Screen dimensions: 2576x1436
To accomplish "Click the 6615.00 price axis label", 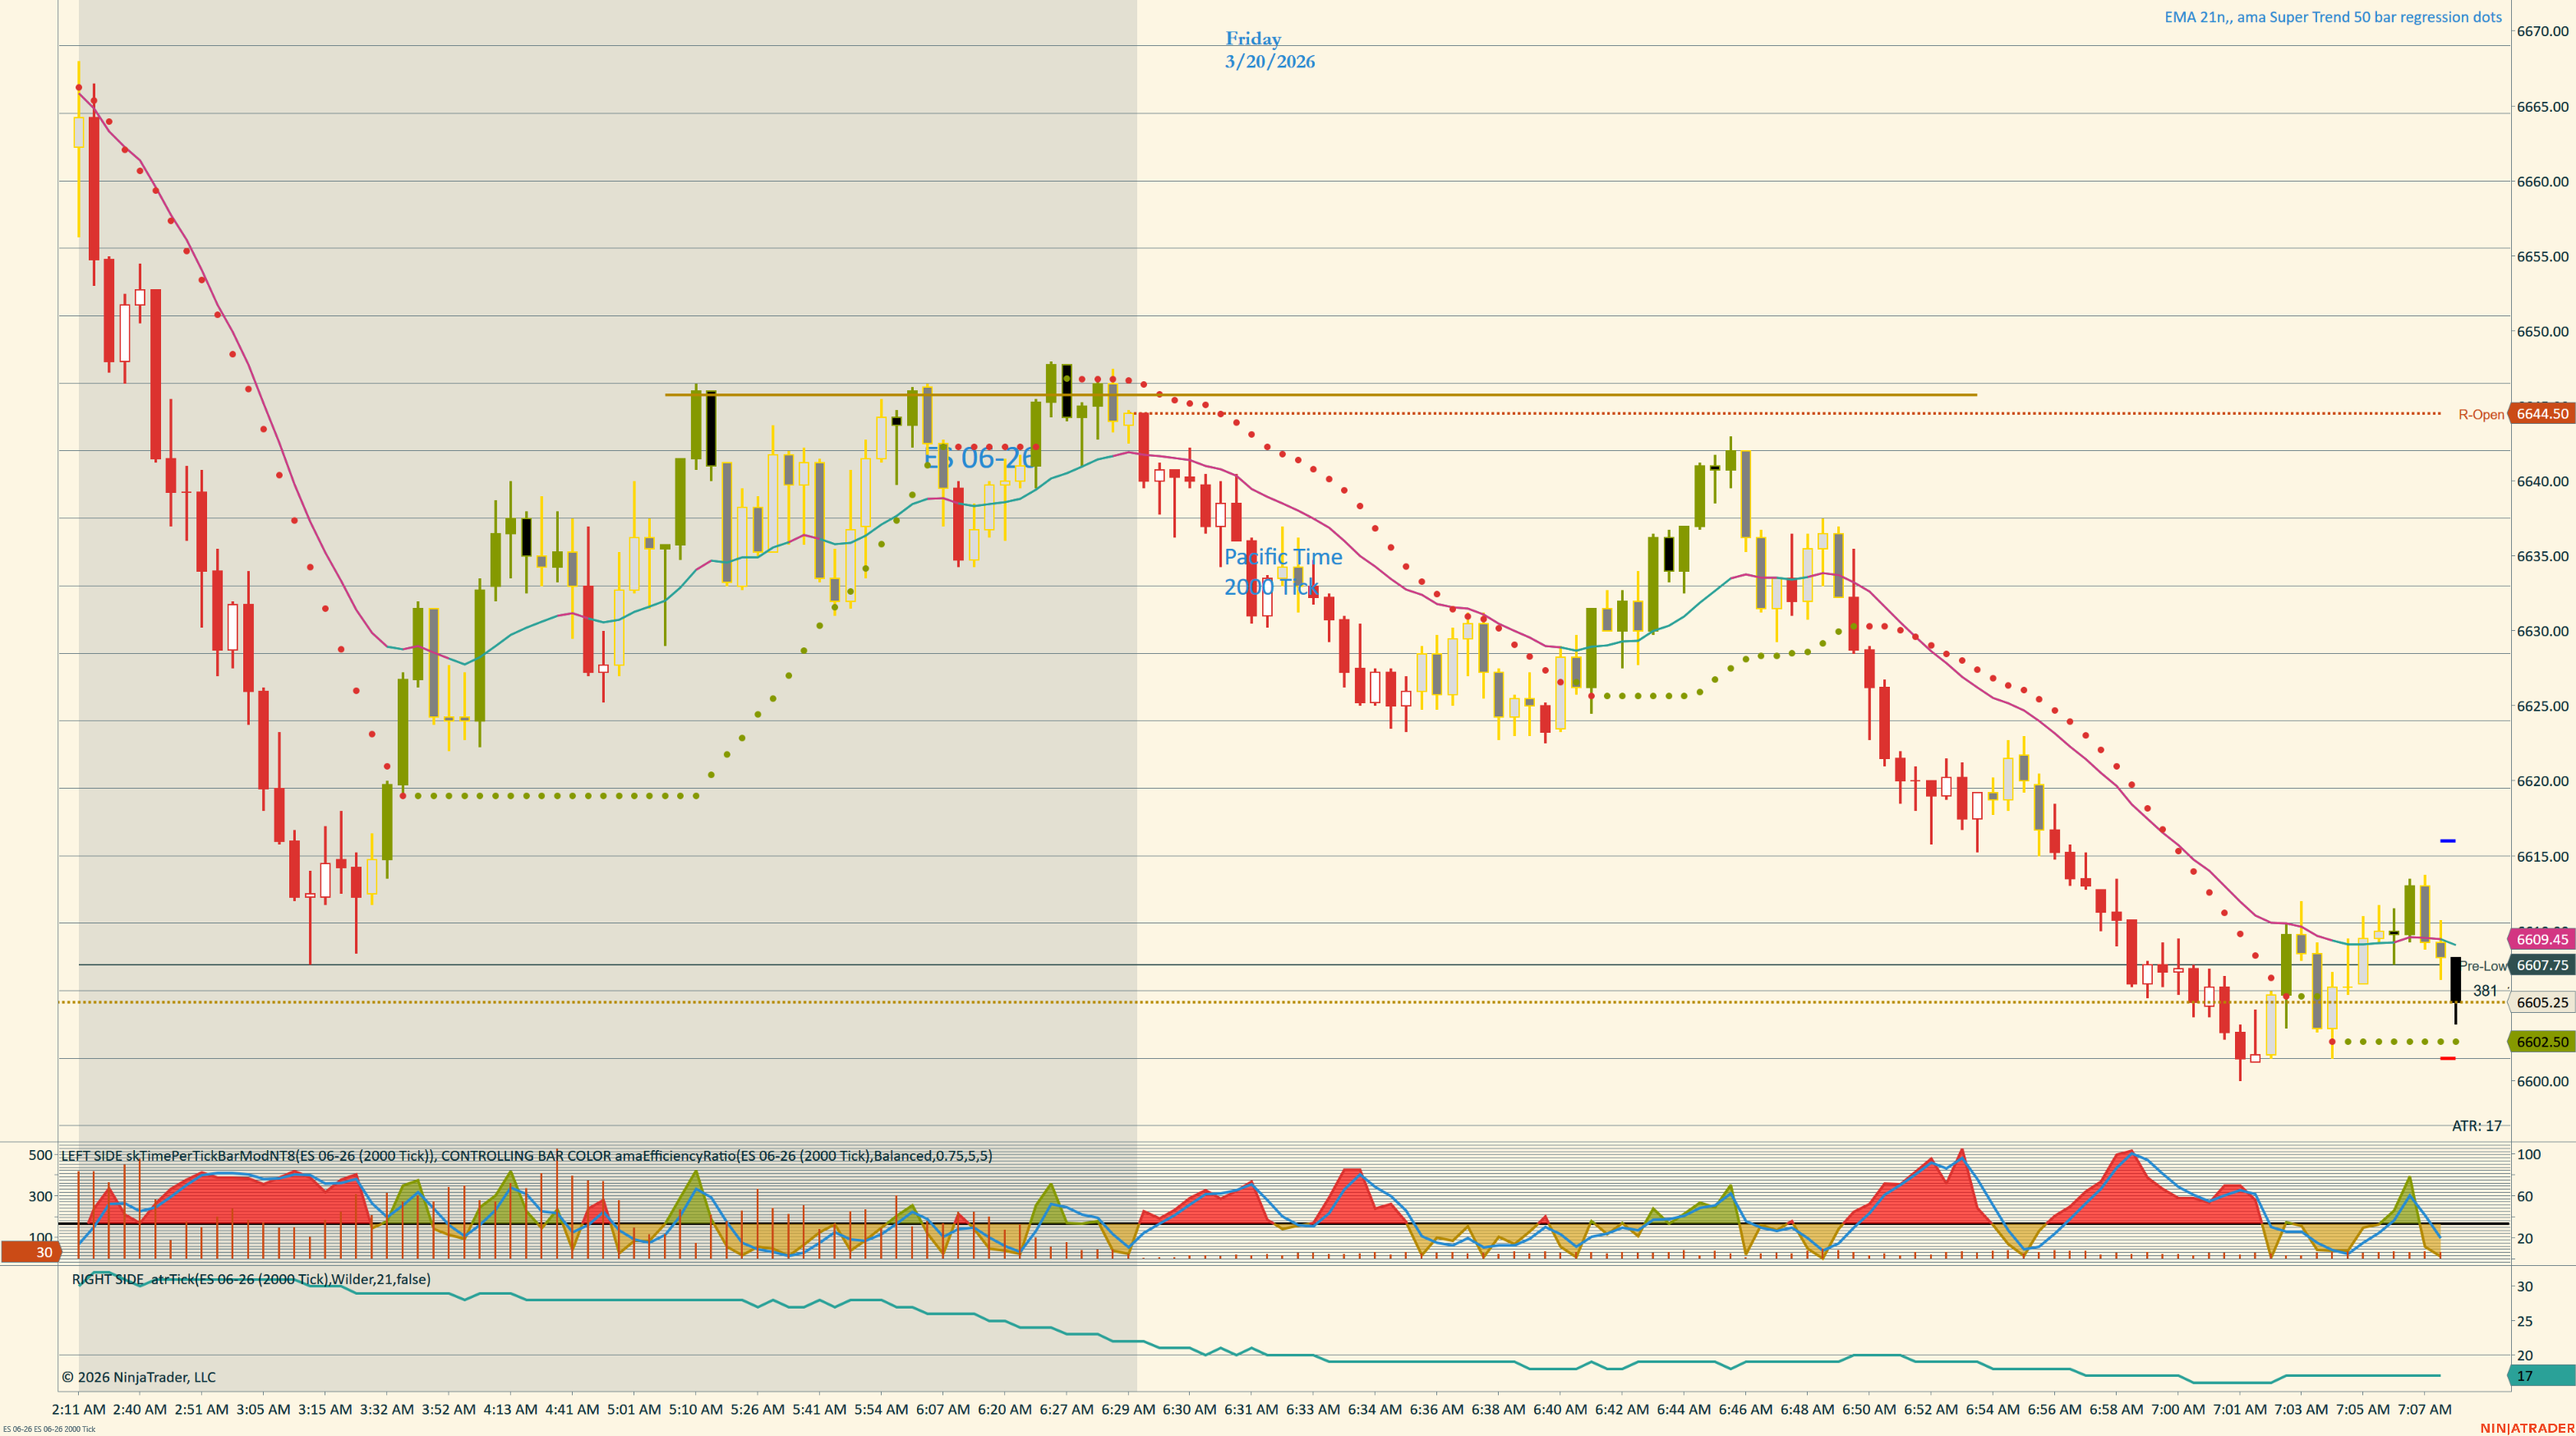I will tap(2542, 856).
